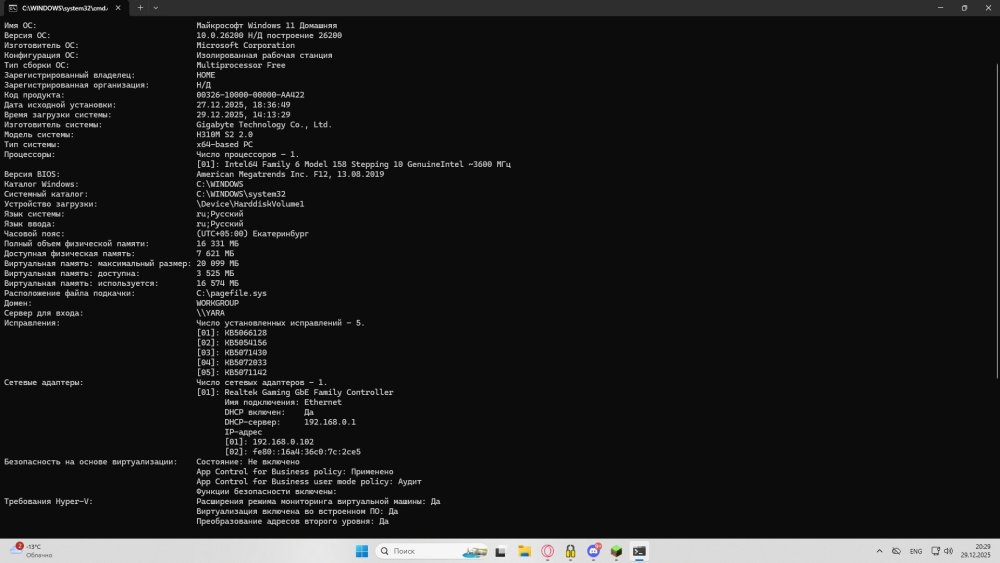Image resolution: width=1000 pixels, height=563 pixels.
Task: Click the text 'x64-based PC'
Action: point(224,145)
